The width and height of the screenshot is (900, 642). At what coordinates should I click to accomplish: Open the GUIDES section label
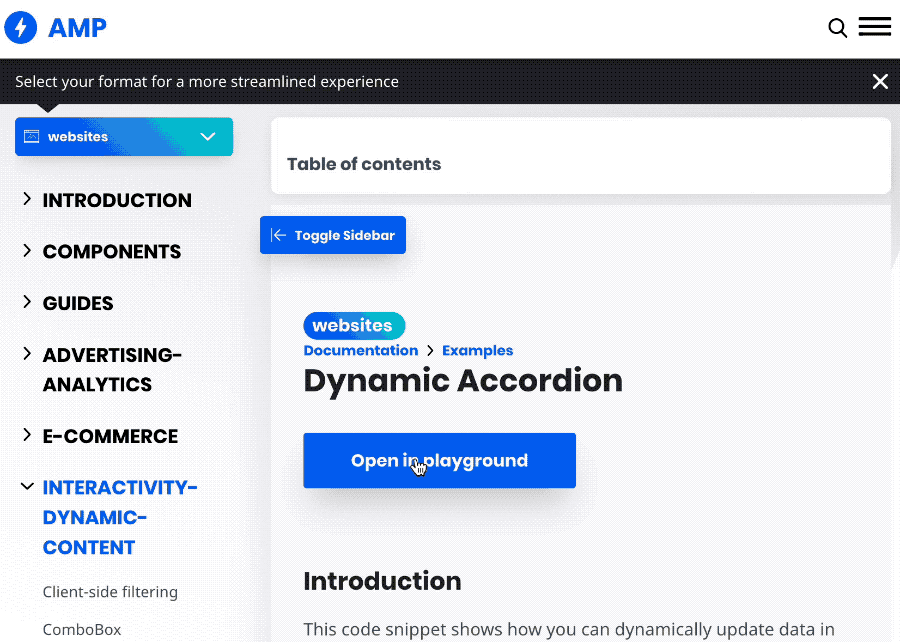[x=78, y=304]
